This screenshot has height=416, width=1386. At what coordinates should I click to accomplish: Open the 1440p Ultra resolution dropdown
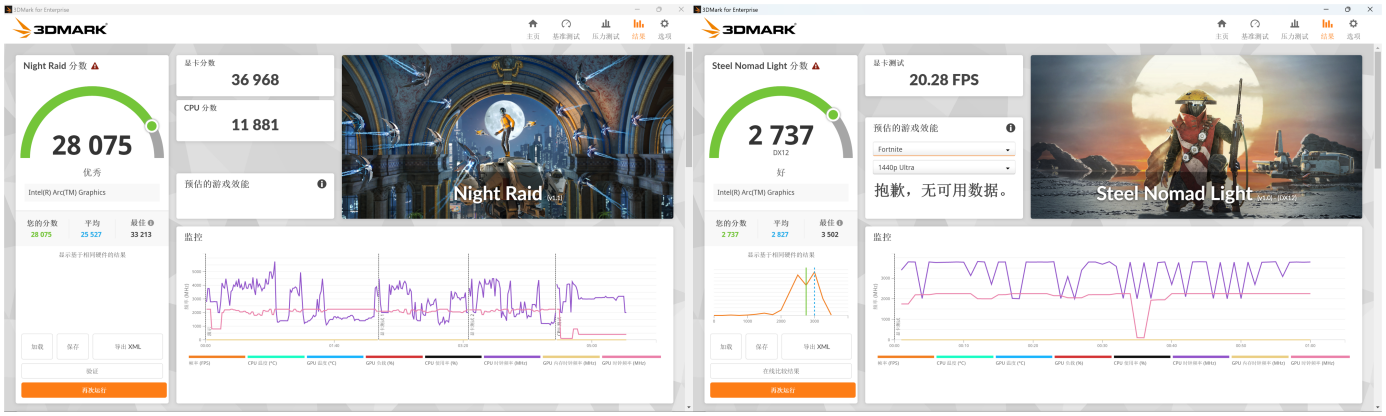pos(944,168)
